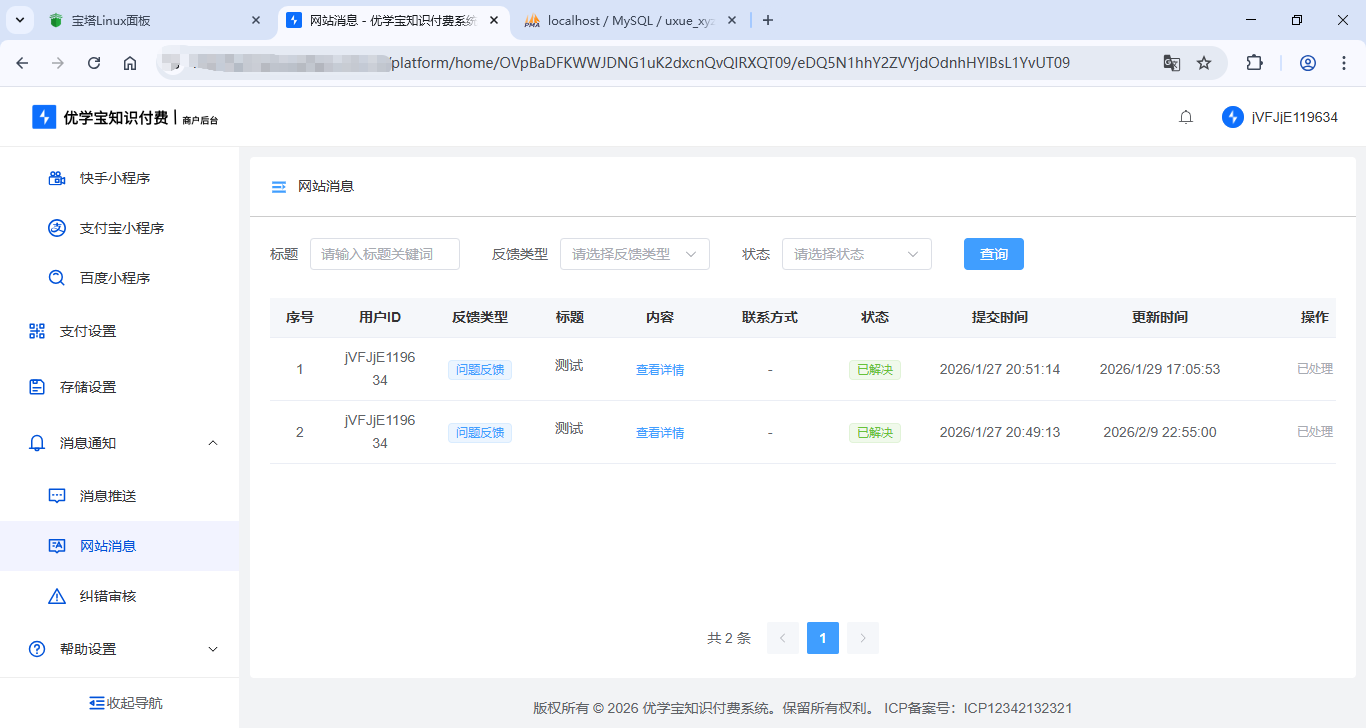Expand the 帮助设置 menu group
The width and height of the screenshot is (1366, 728).
click(212, 649)
